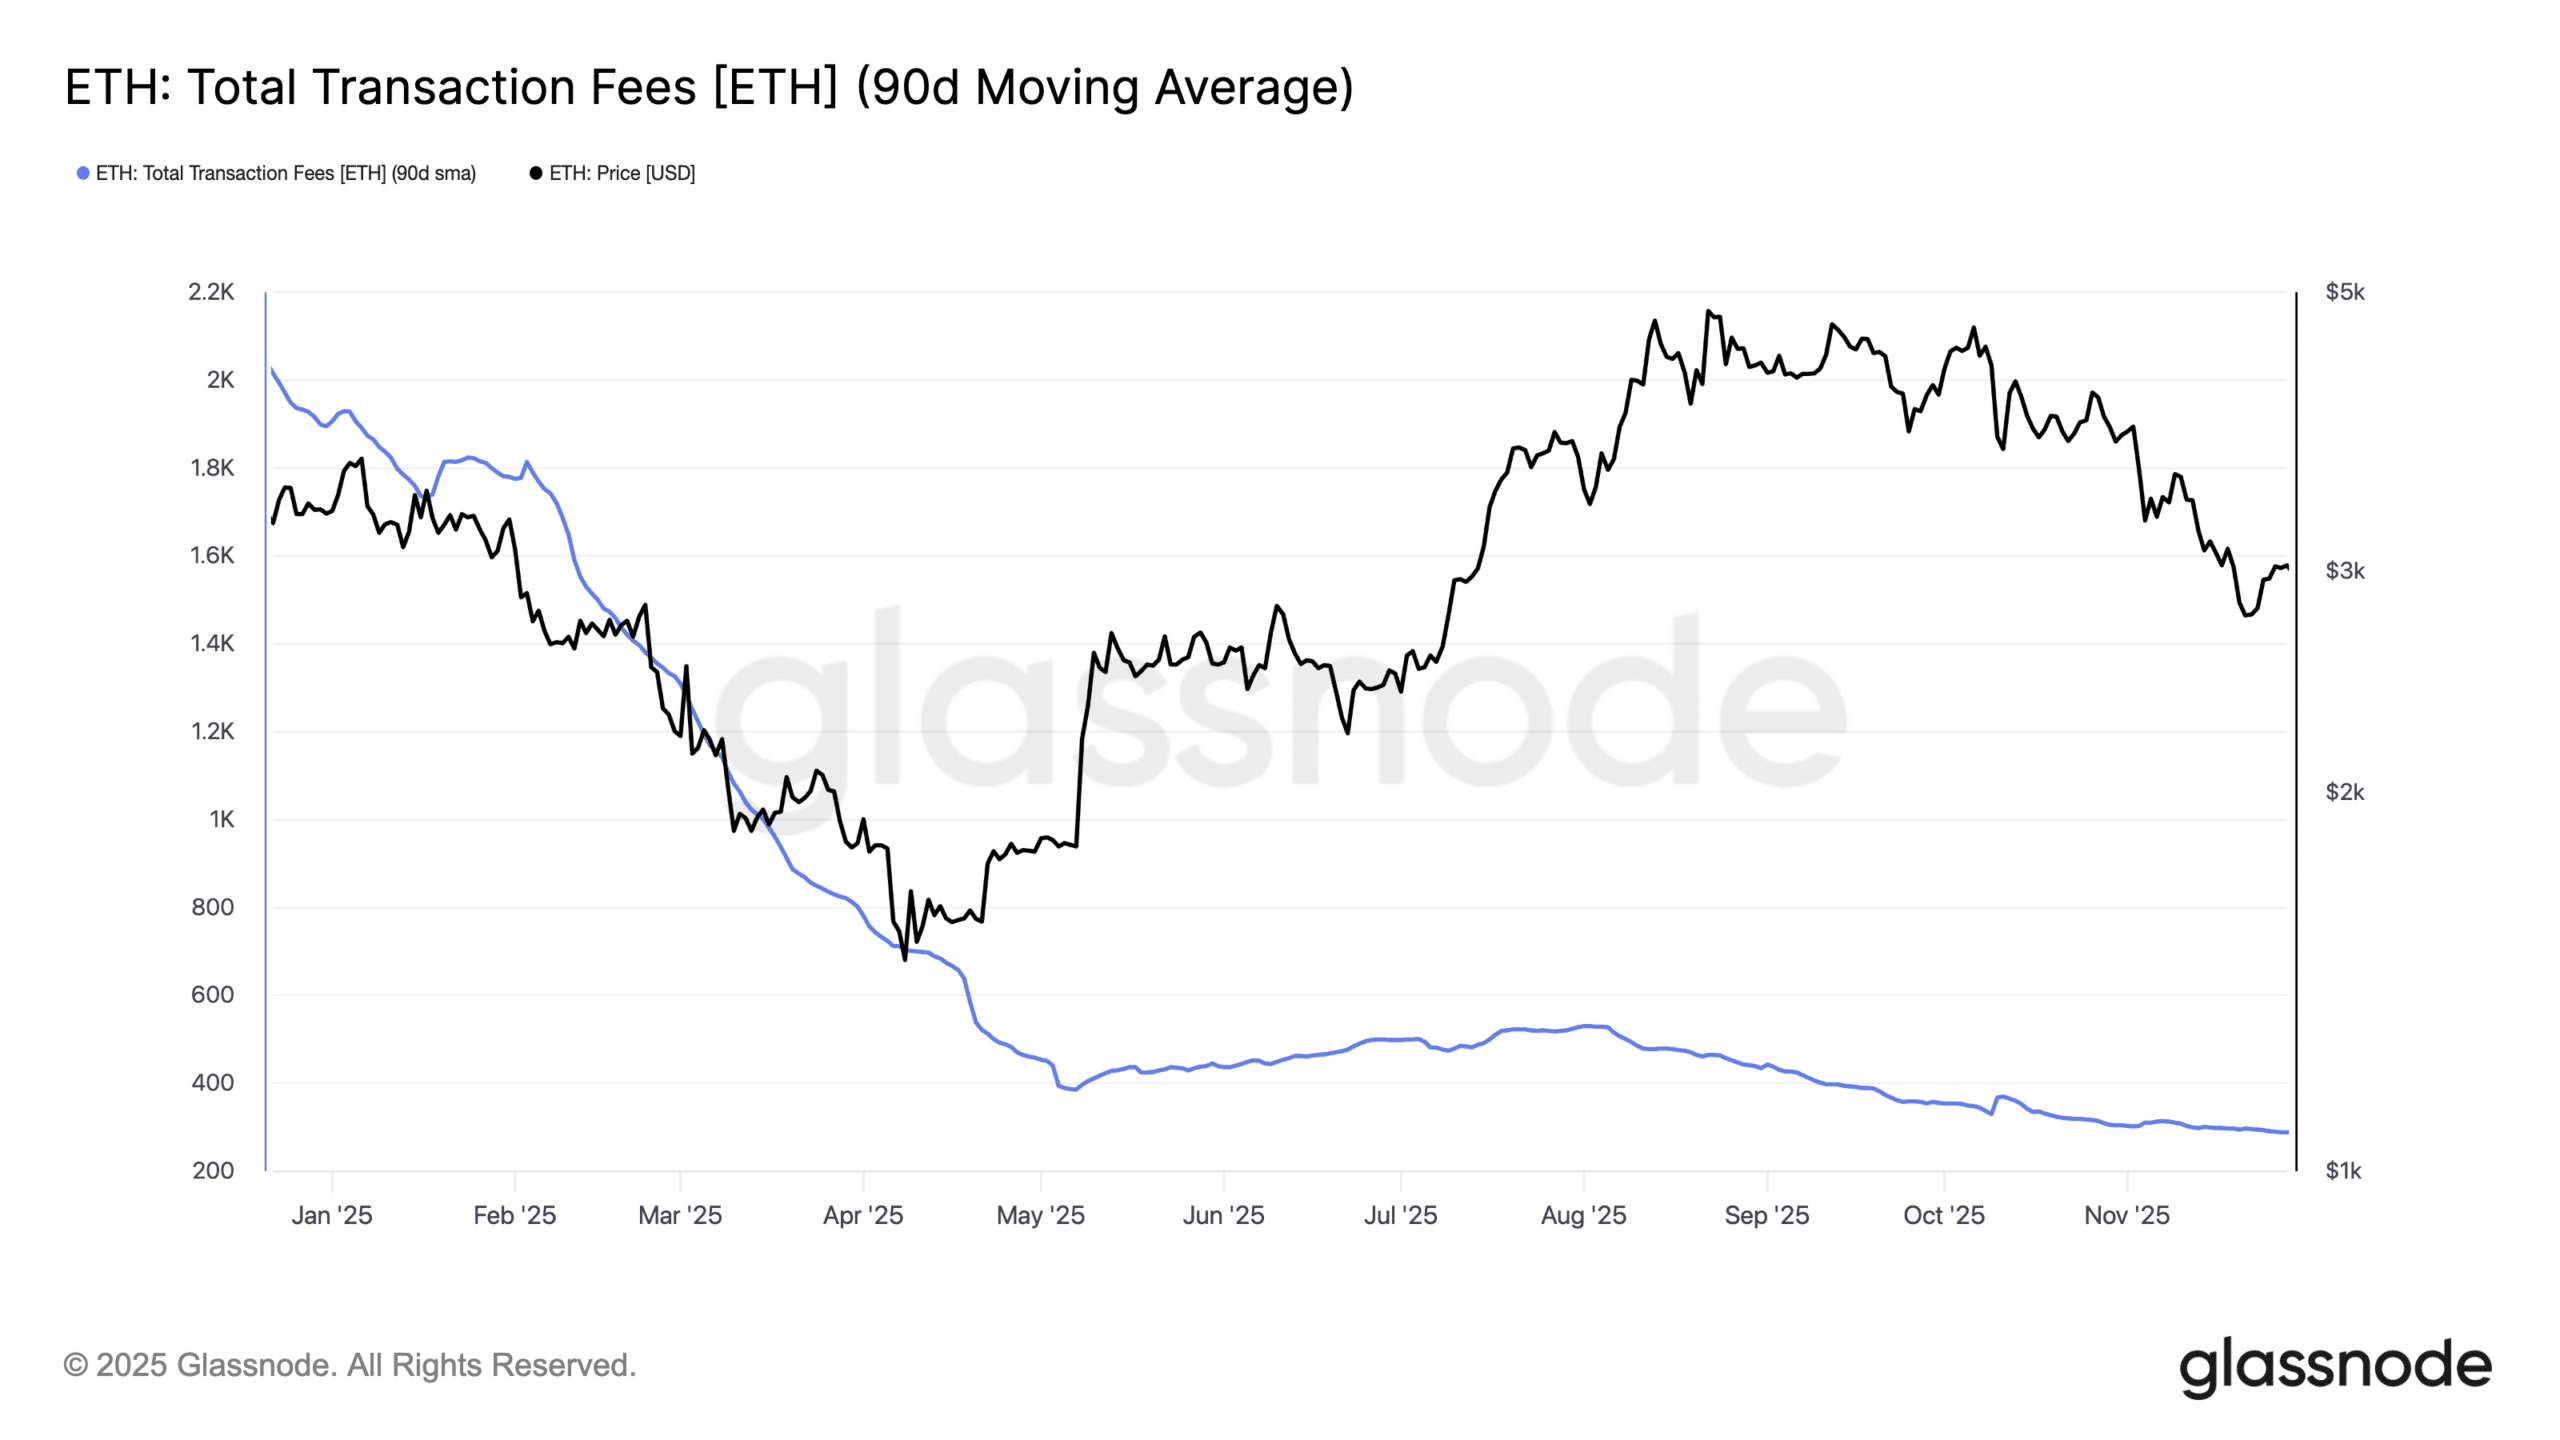Screen dimensions: 2560x1440
Task: Select the Nov '25 x-axis label
Action: pos(2126,1215)
